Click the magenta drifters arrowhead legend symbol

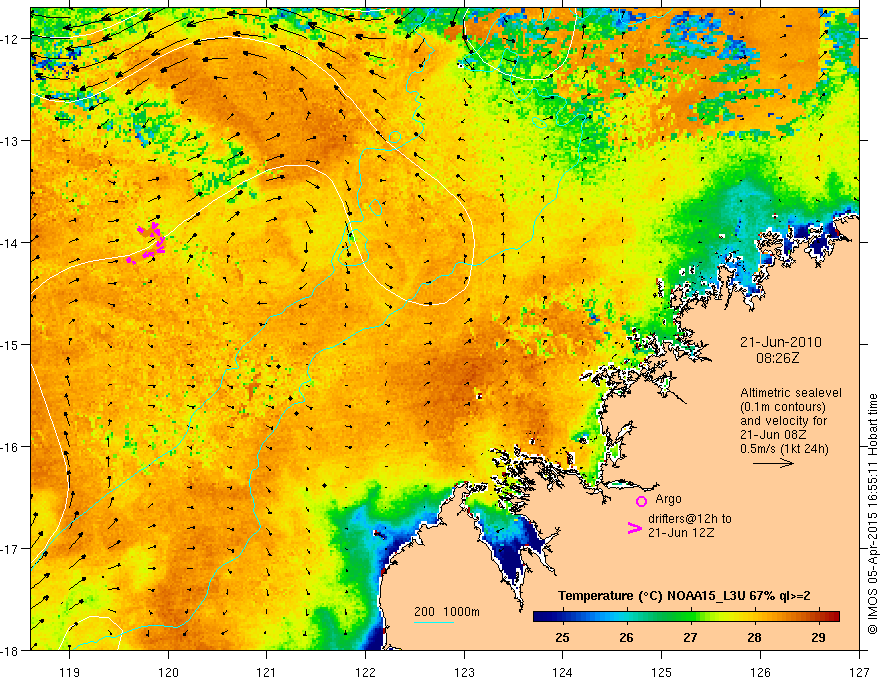pyautogui.click(x=634, y=528)
